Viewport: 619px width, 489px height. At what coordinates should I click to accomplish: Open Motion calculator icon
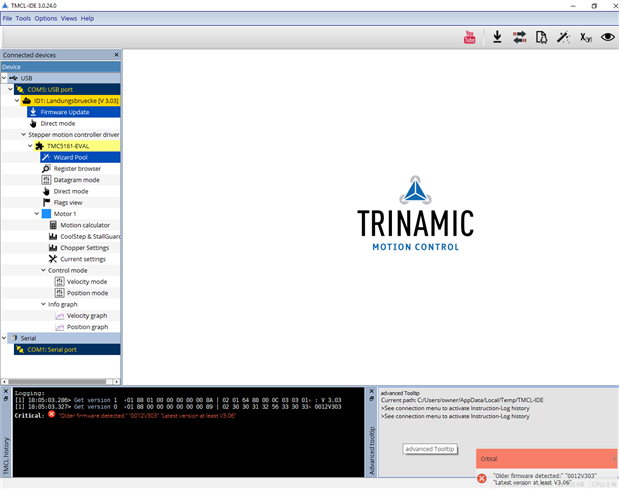point(53,225)
